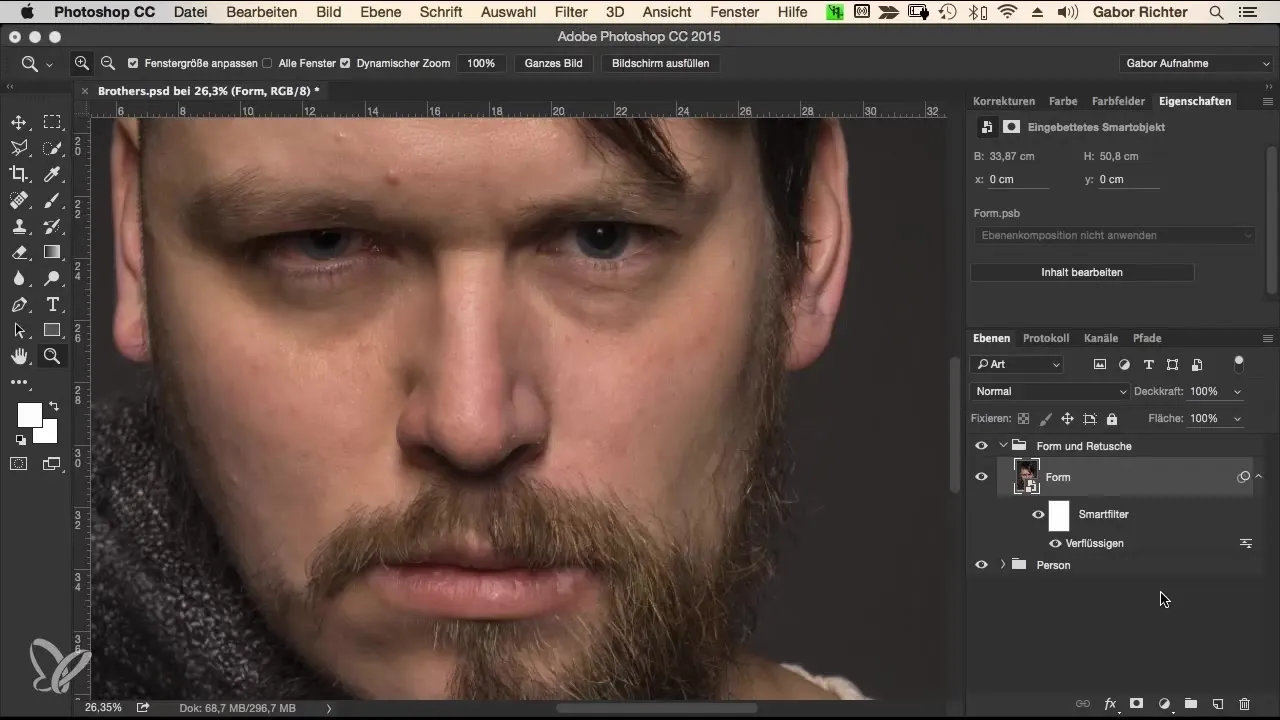This screenshot has height=720, width=1280.
Task: Select the Healing Brush tool
Action: tap(19, 200)
